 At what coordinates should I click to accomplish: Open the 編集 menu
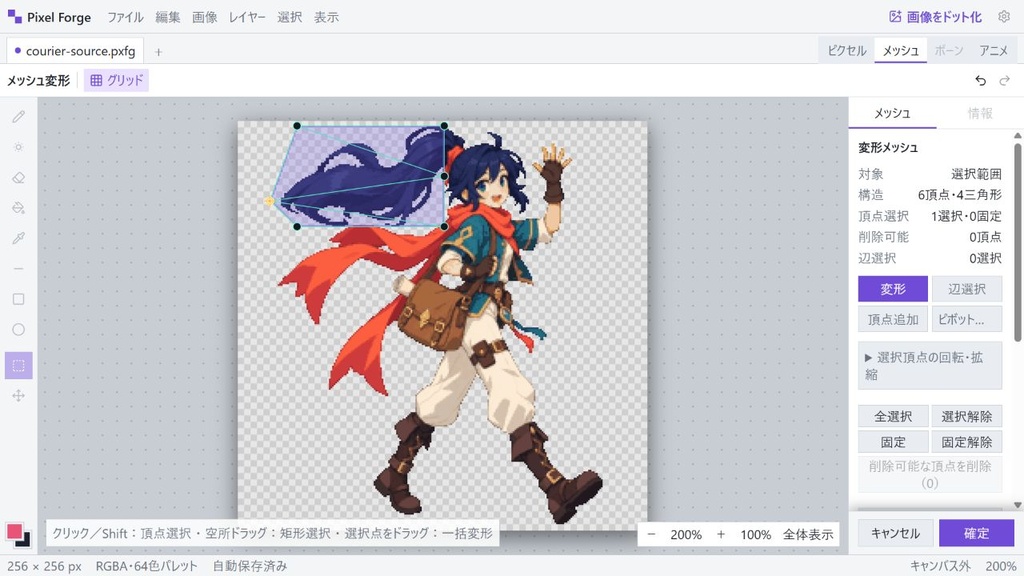click(167, 17)
